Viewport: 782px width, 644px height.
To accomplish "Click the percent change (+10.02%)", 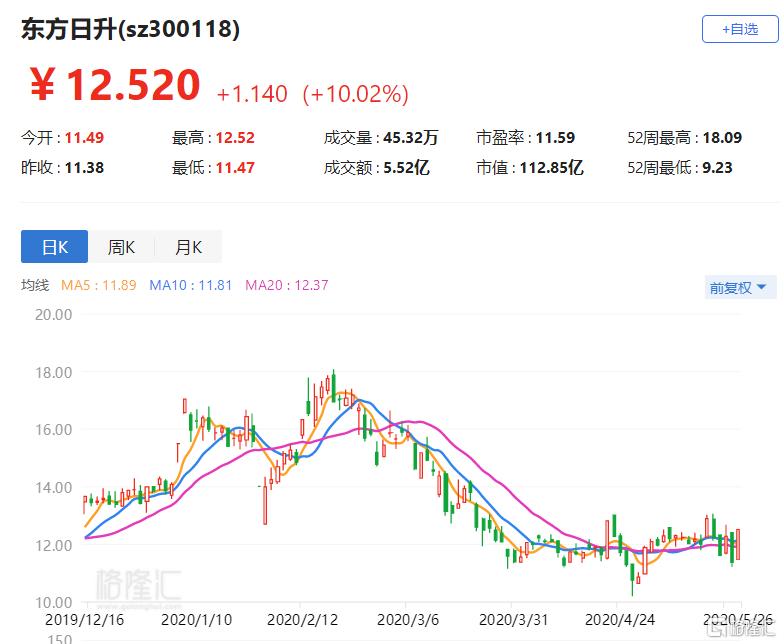I will tap(356, 94).
